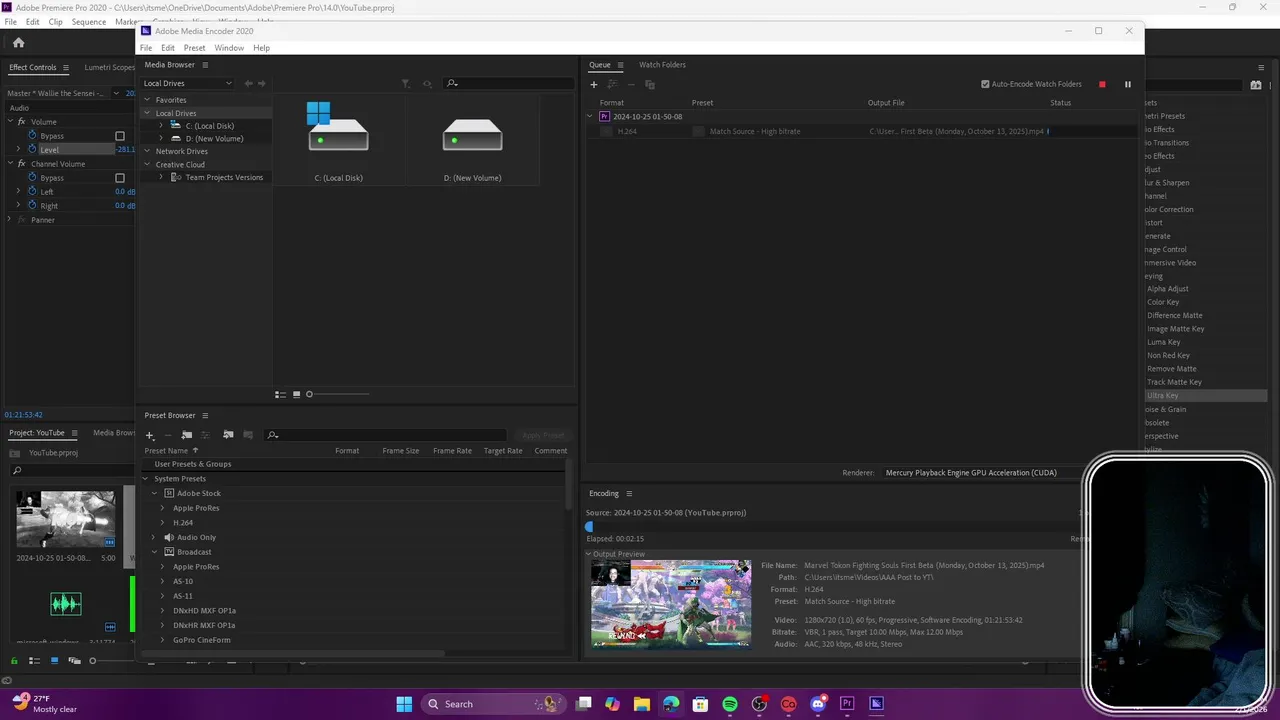This screenshot has width=1280, height=720.
Task: Toggle the Volume Bypass checkbox
Action: pos(120,136)
